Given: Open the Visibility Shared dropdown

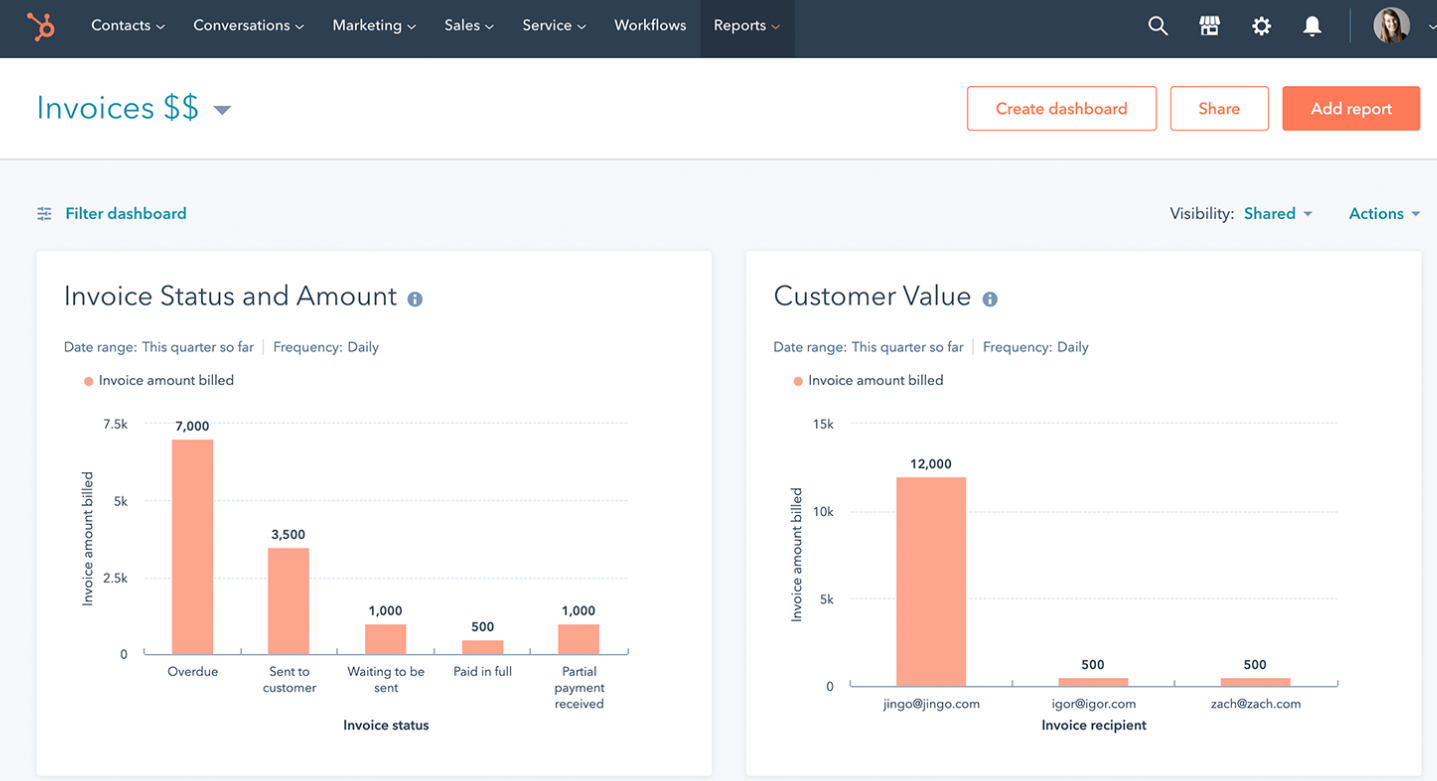Looking at the screenshot, I should (1277, 213).
